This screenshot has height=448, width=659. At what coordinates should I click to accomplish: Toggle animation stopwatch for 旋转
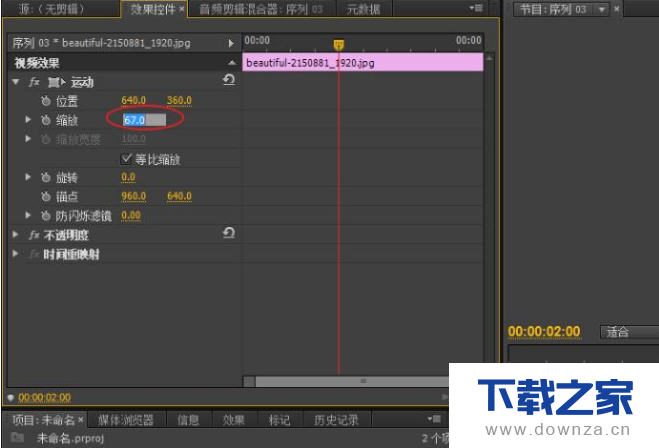pos(46,177)
